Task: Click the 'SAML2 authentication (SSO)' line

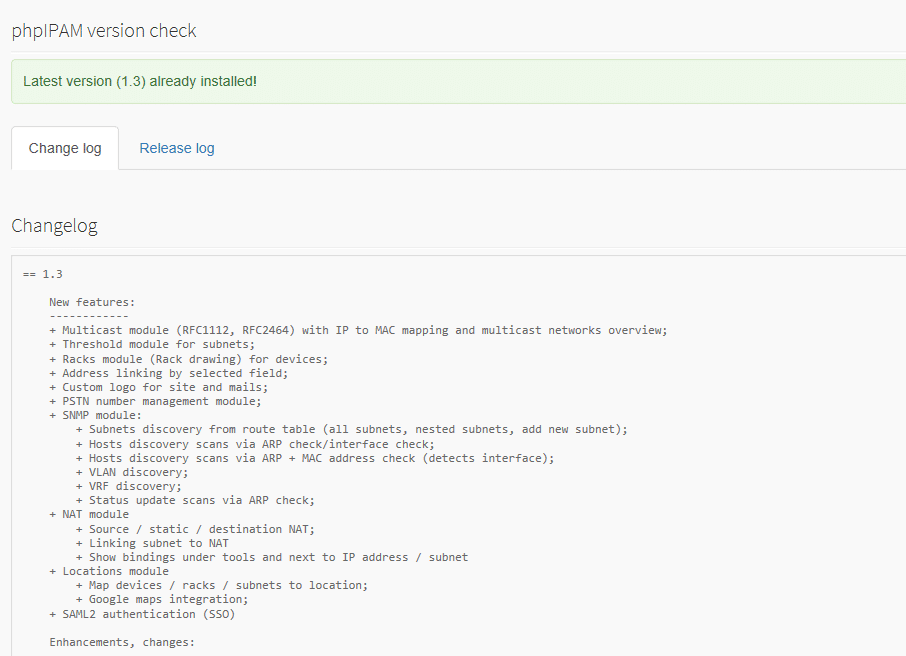Action: (143, 614)
